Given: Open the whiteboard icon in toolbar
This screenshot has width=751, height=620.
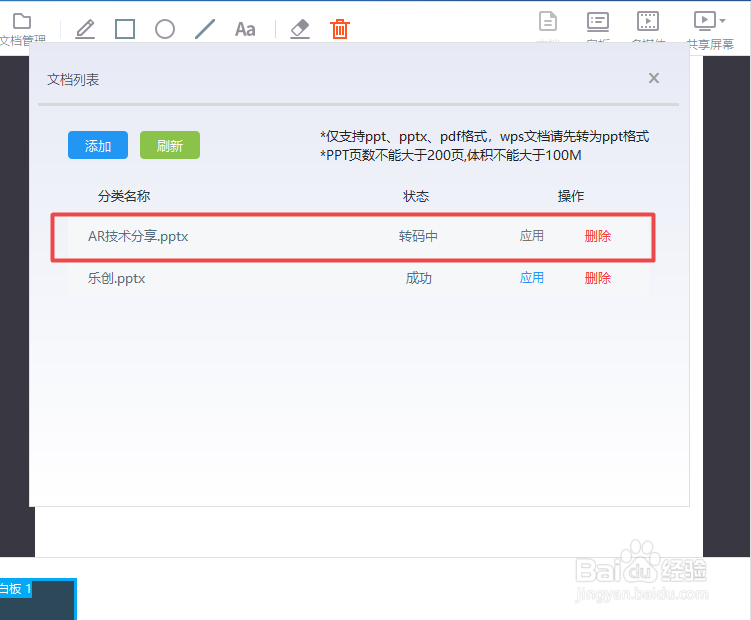Looking at the screenshot, I should [x=598, y=22].
